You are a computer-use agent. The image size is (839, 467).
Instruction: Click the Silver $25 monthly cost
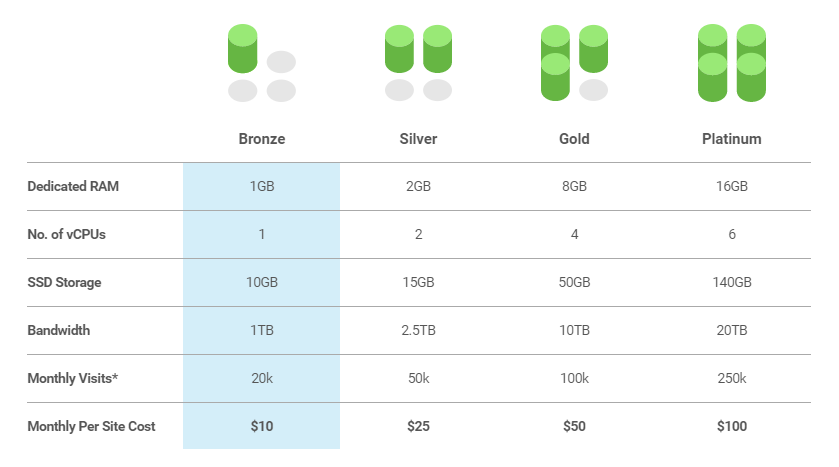pos(418,426)
